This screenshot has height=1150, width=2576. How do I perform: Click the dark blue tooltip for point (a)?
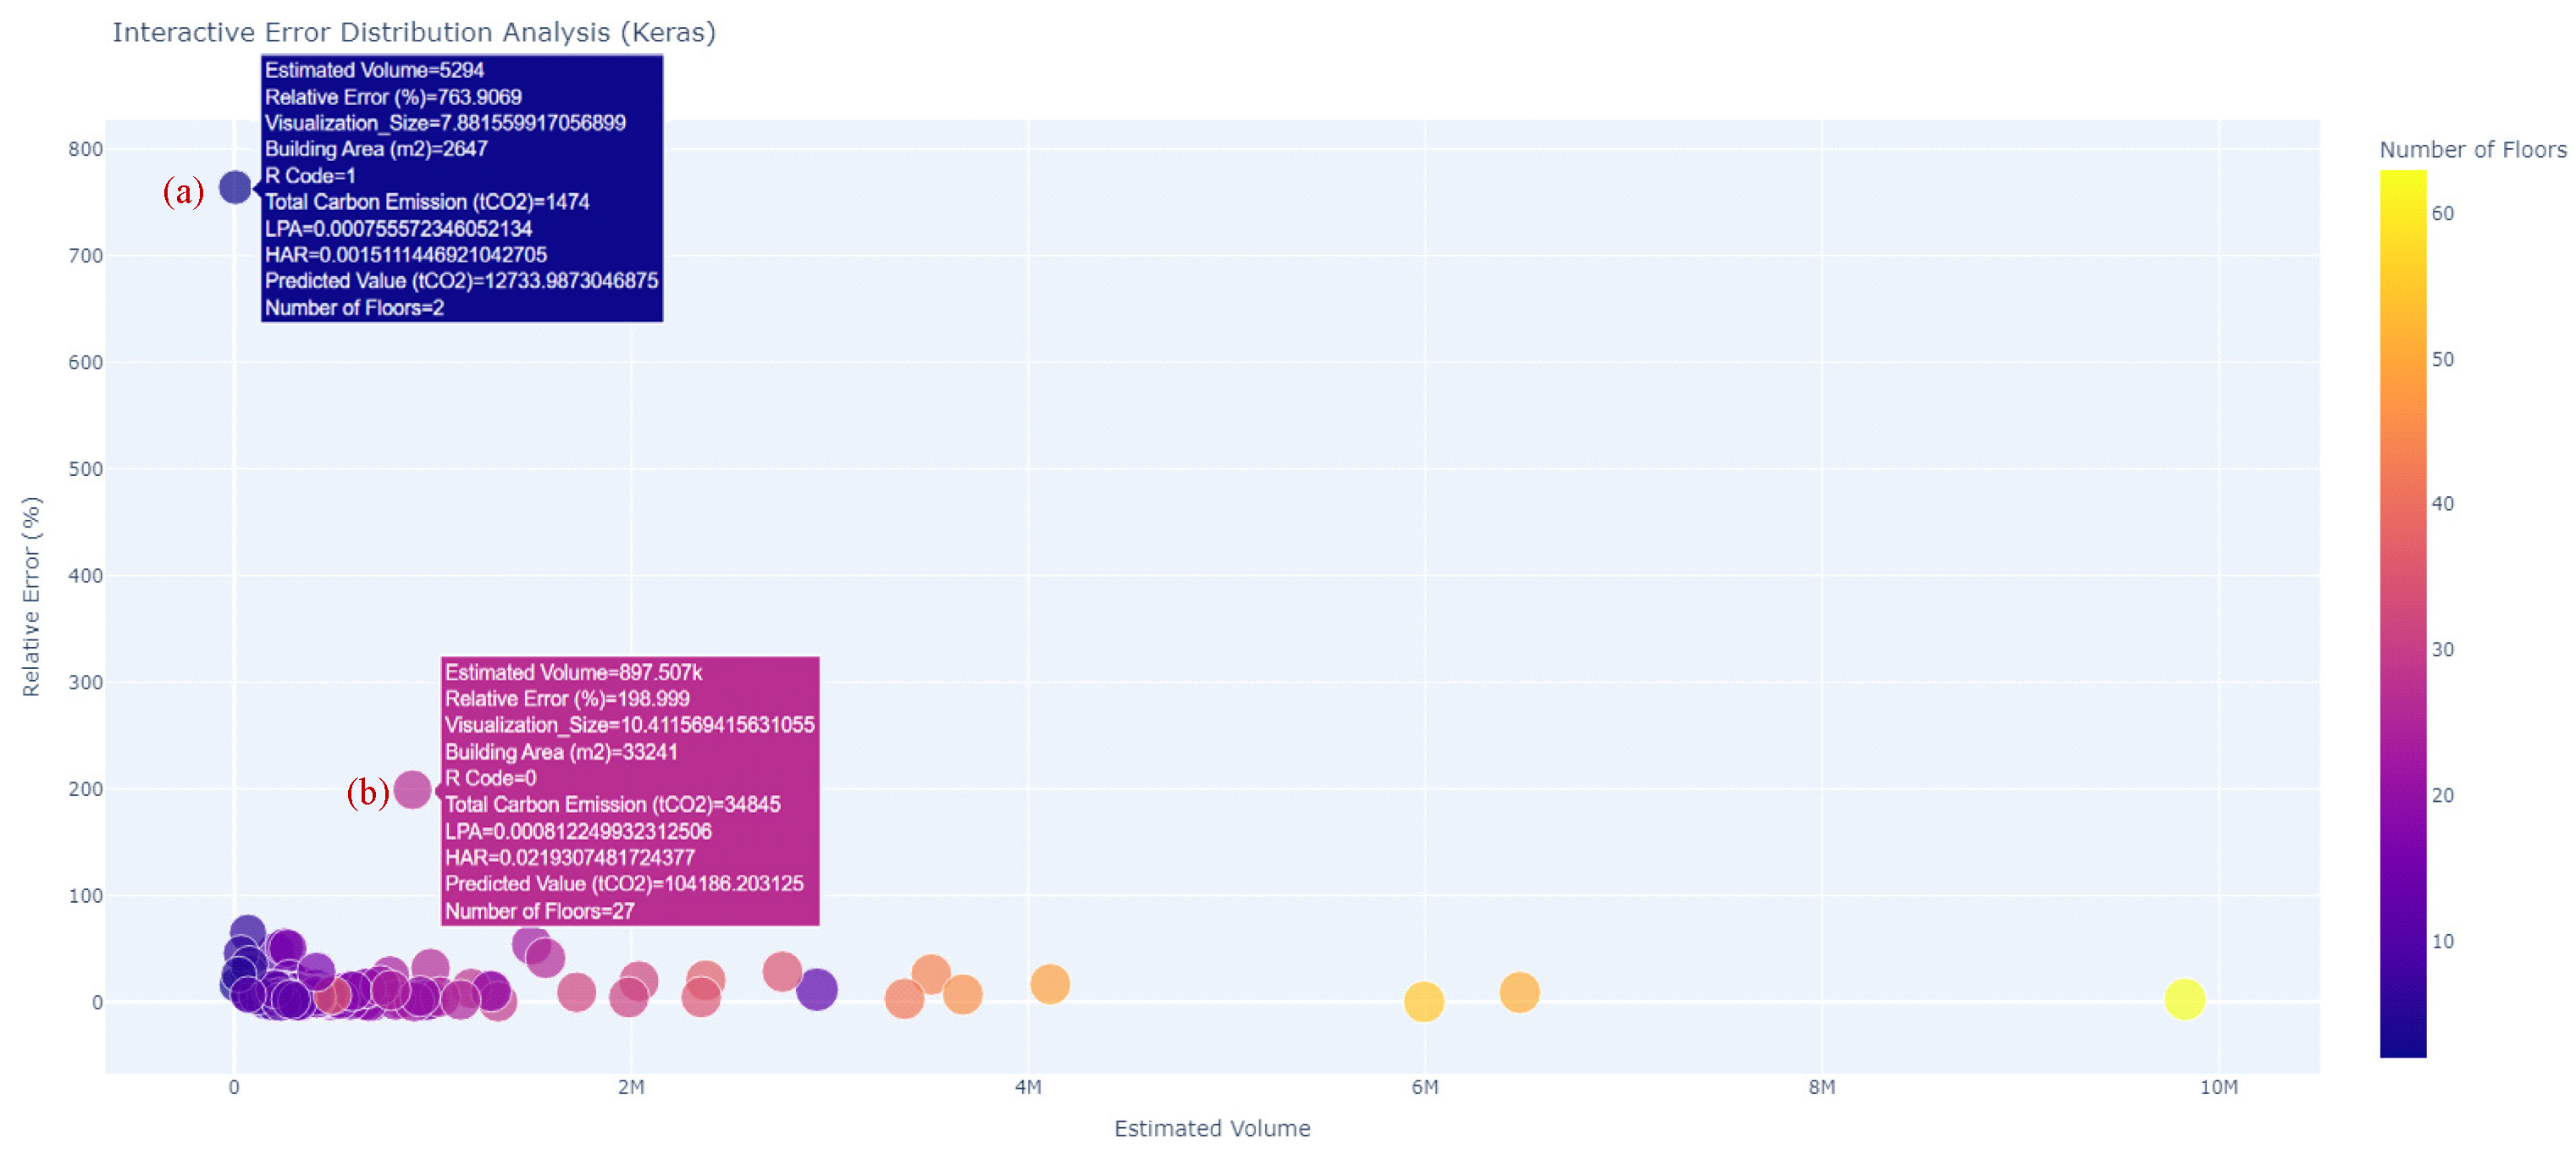click(461, 188)
